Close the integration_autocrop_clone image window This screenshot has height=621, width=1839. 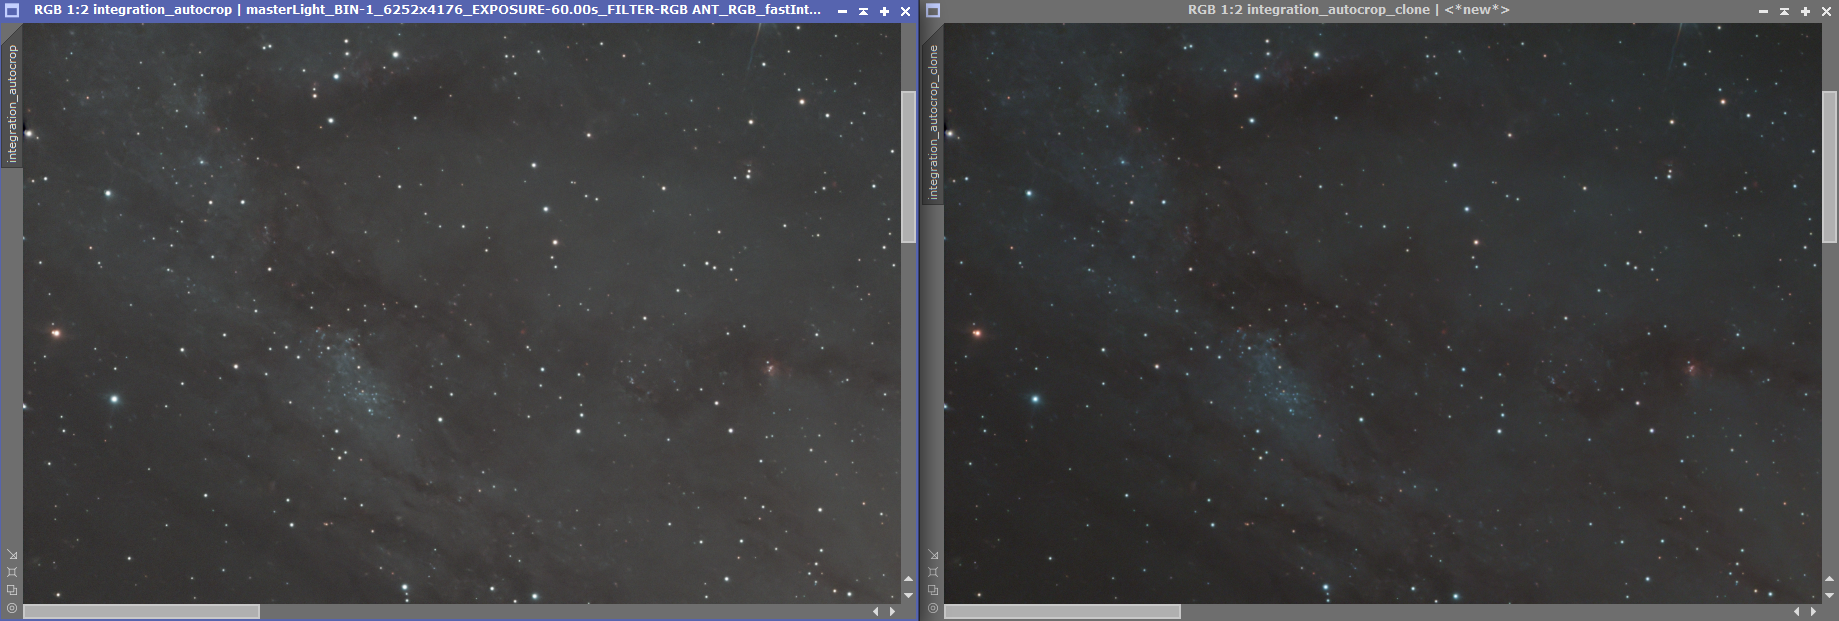1826,12
